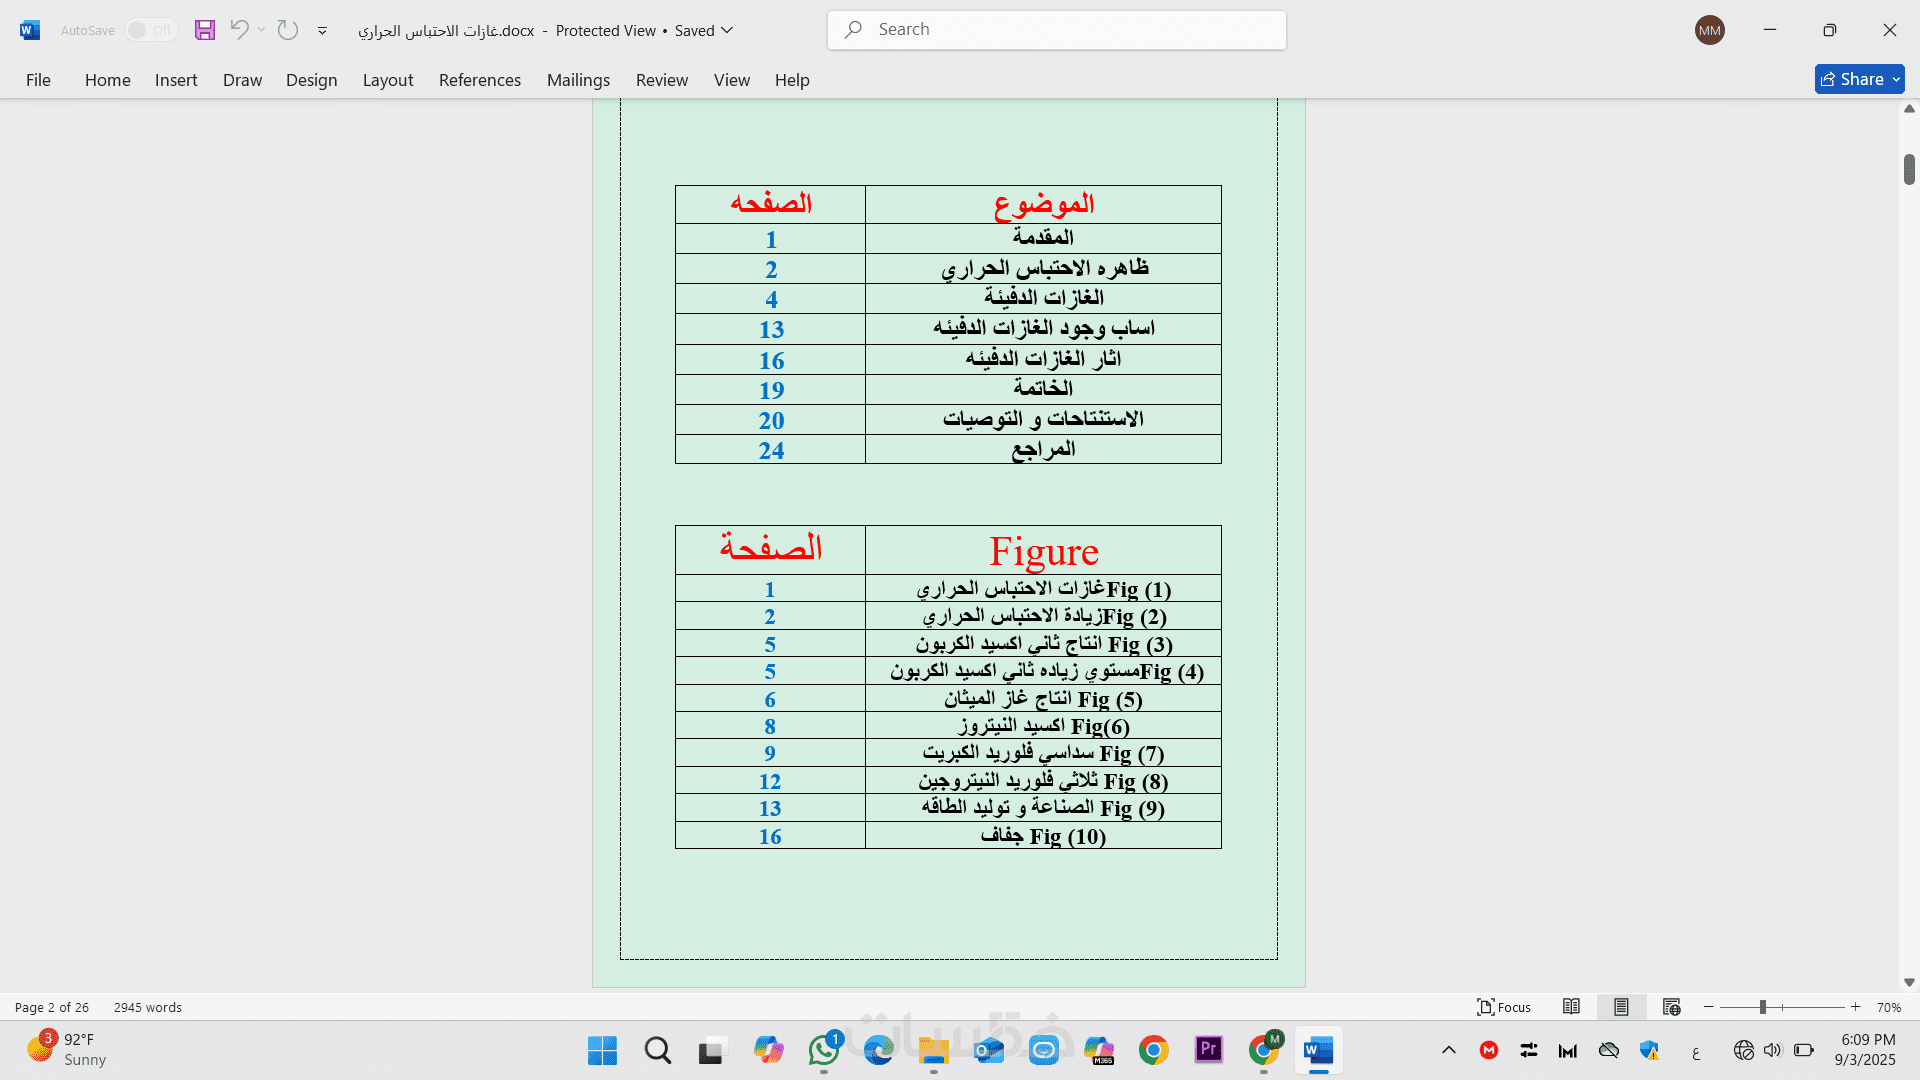Screen dimensions: 1920x1080
Task: Open the Undo history dropdown arrow
Action: (261, 30)
